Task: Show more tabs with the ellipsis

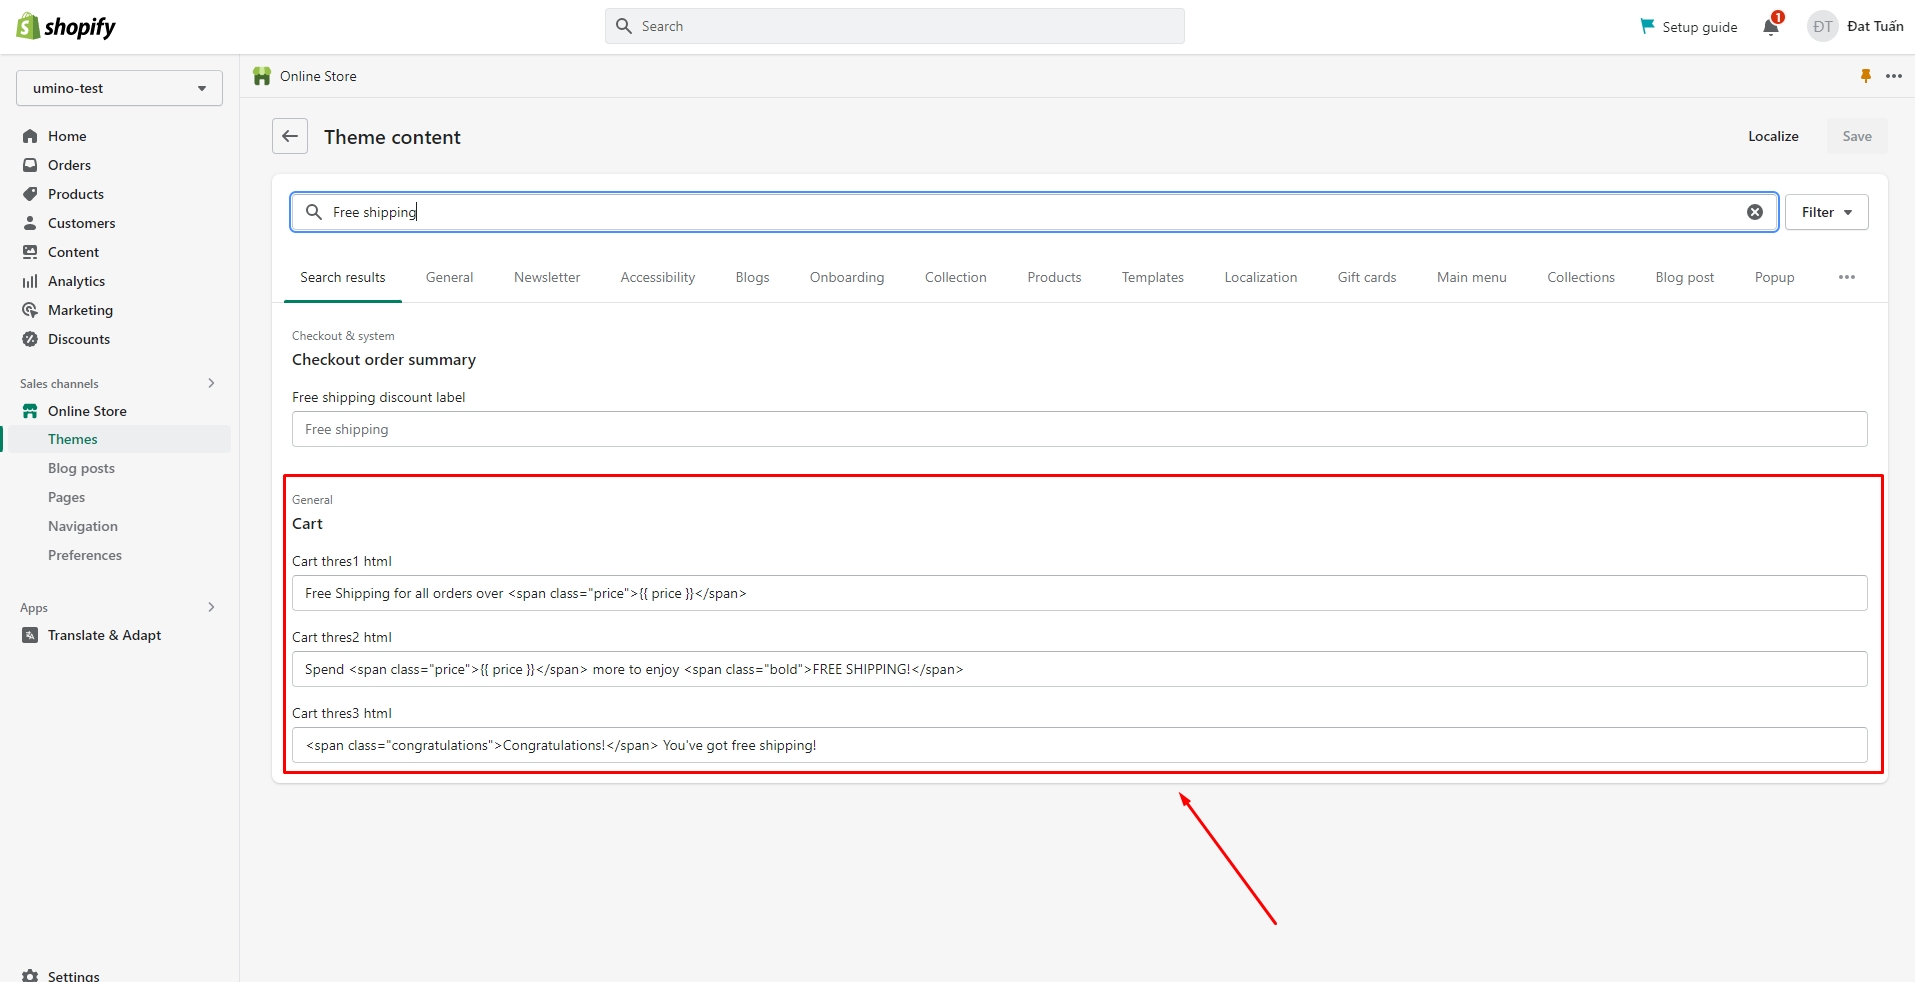Action: 1846,277
